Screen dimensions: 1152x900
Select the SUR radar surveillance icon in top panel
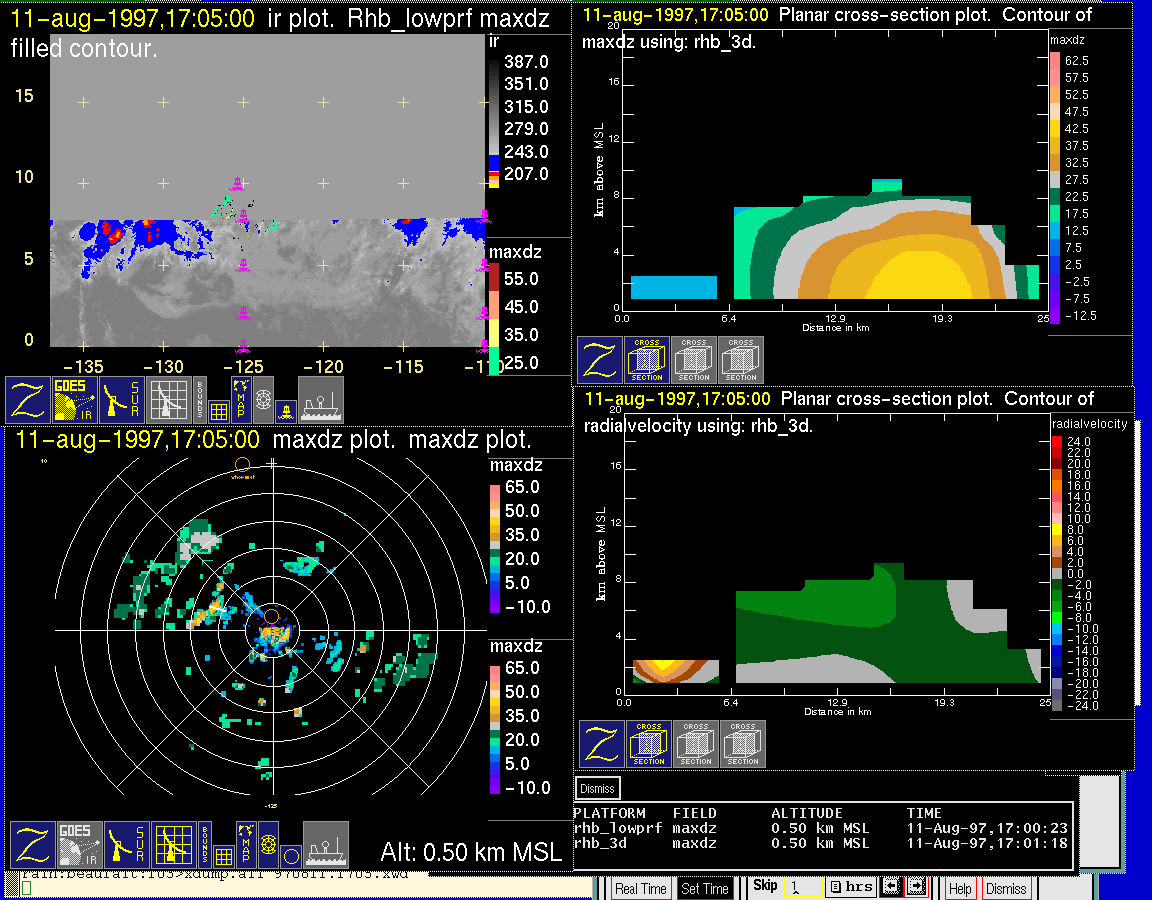(124, 399)
